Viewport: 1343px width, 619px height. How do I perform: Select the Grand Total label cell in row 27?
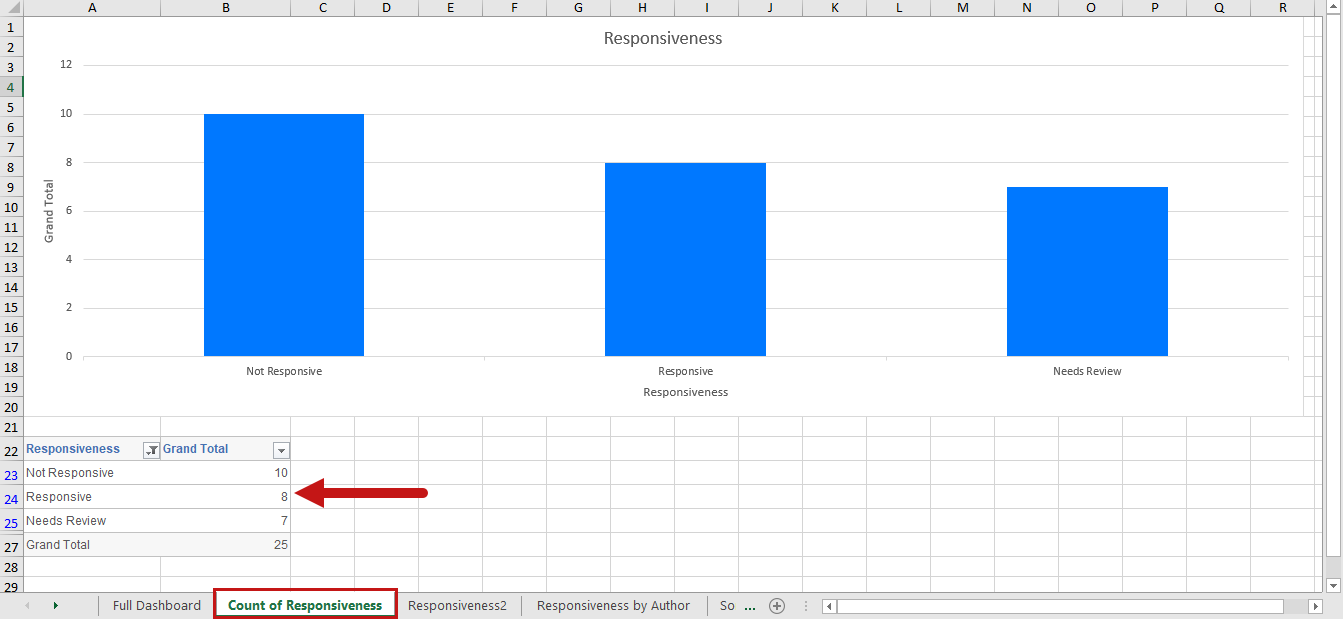(x=92, y=545)
